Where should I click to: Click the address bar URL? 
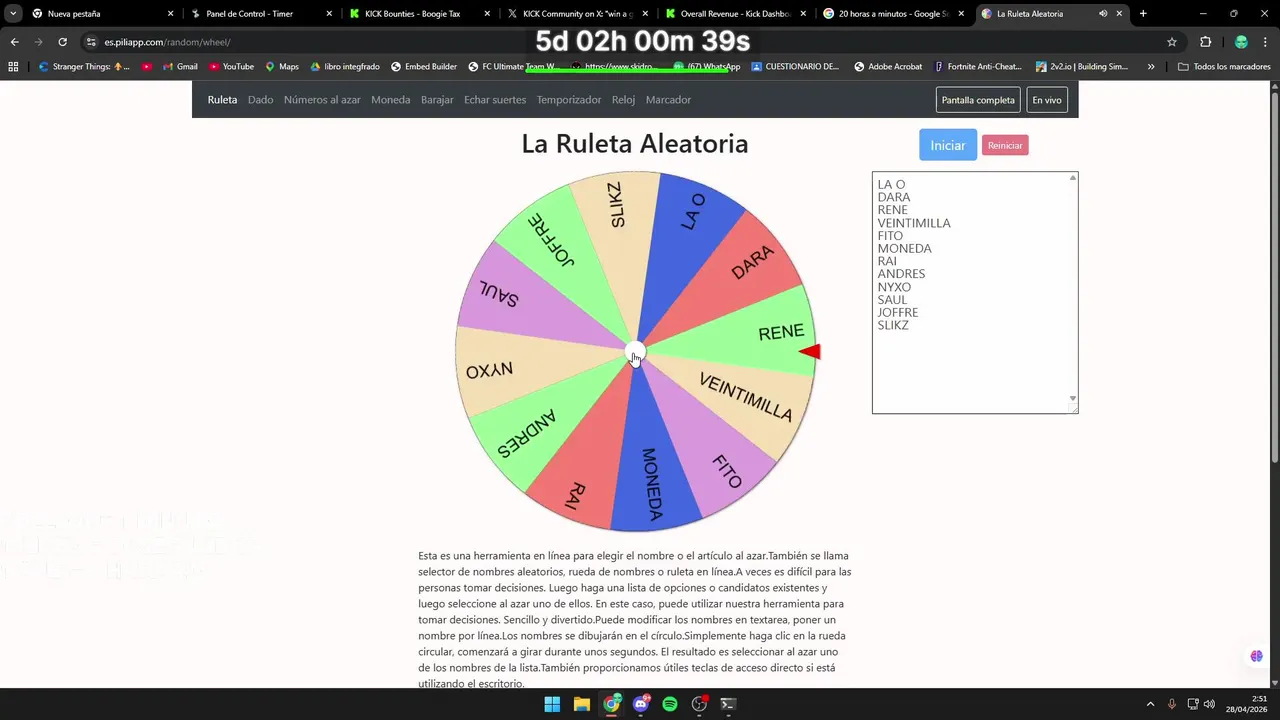tap(167, 42)
